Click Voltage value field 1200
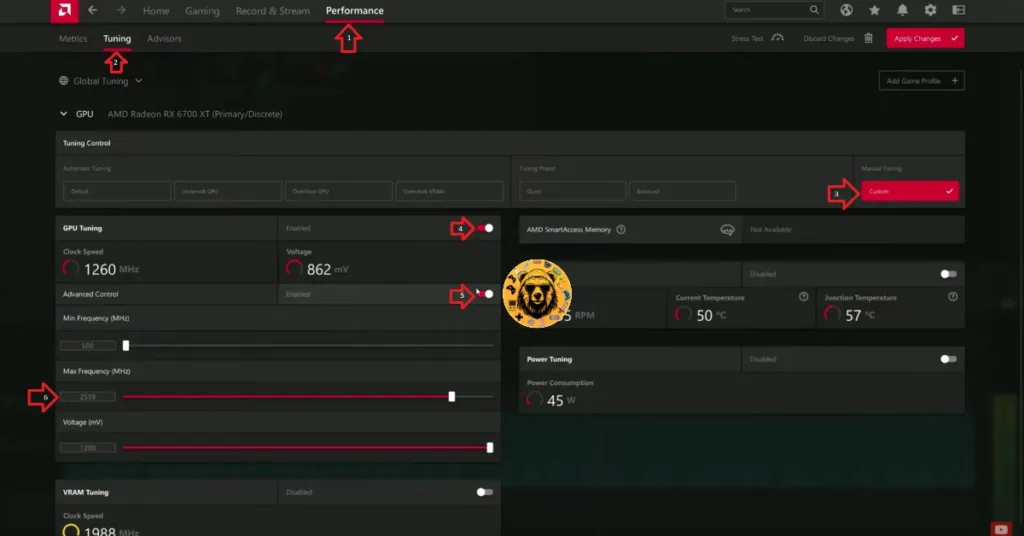Screen dimensions: 1024x536 [88, 448]
